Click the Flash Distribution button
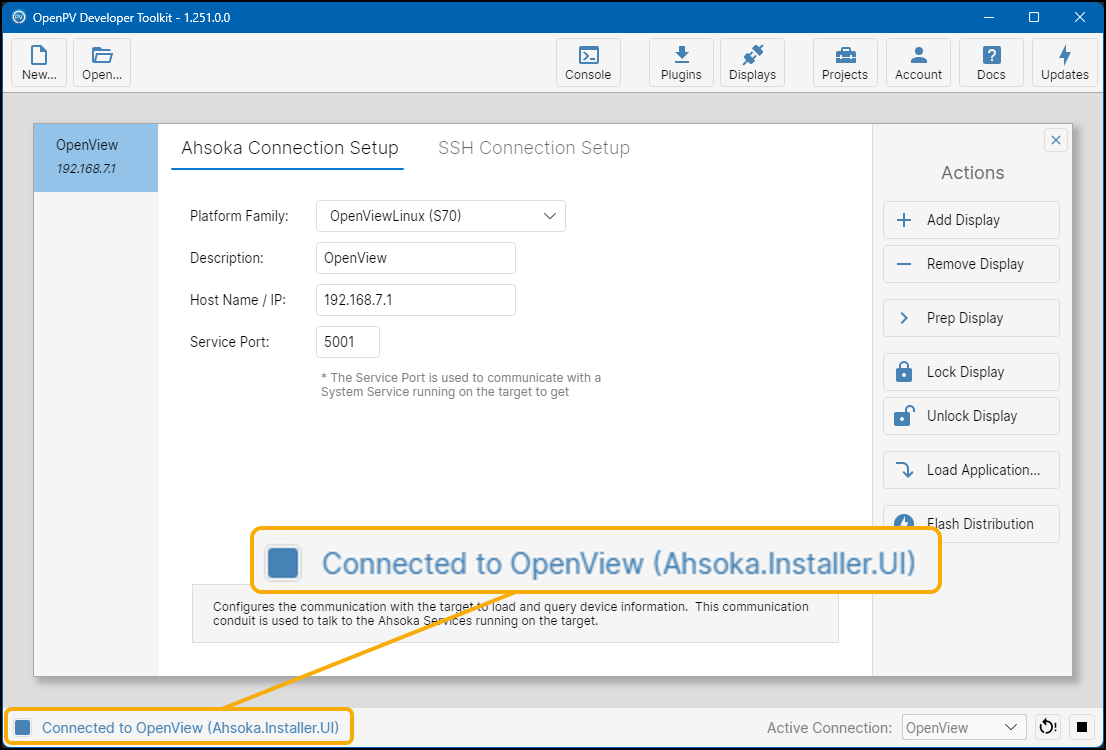This screenshot has width=1106, height=750. point(971,524)
